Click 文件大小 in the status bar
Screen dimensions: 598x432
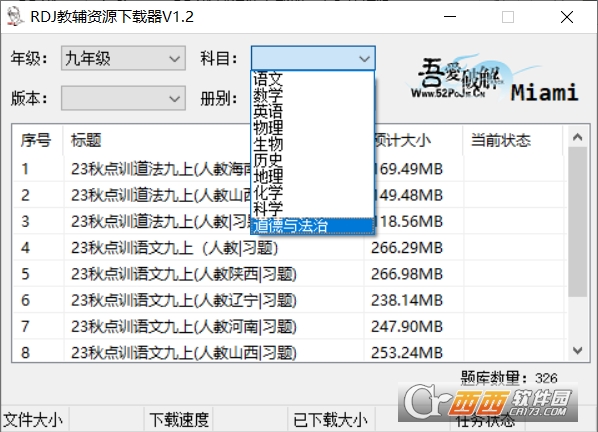click(x=34, y=420)
